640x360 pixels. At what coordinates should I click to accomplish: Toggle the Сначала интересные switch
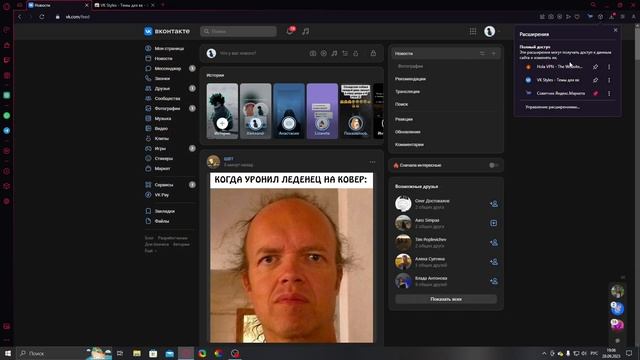[x=493, y=165]
